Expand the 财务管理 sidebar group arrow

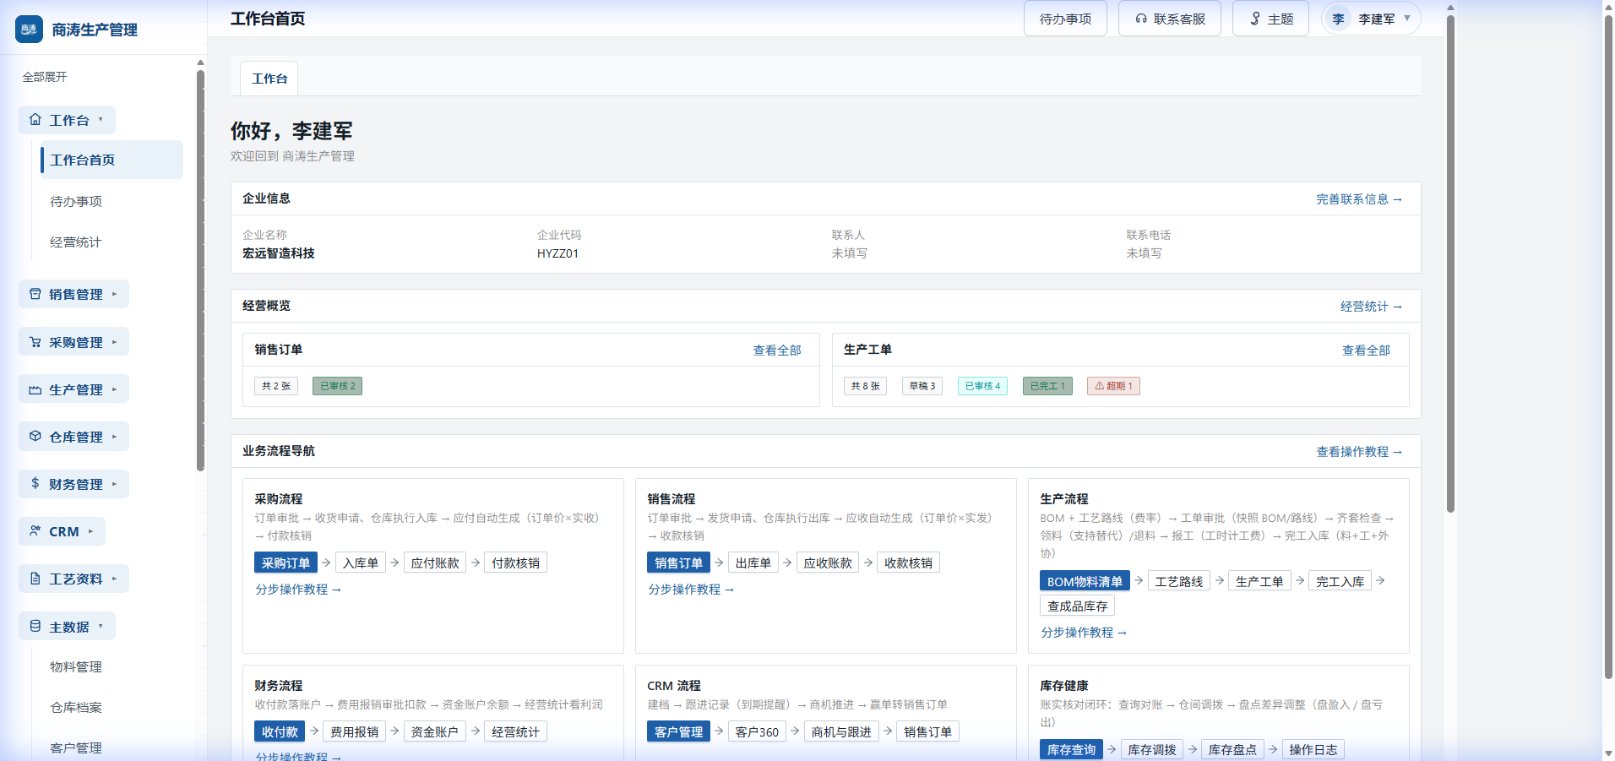click(114, 484)
